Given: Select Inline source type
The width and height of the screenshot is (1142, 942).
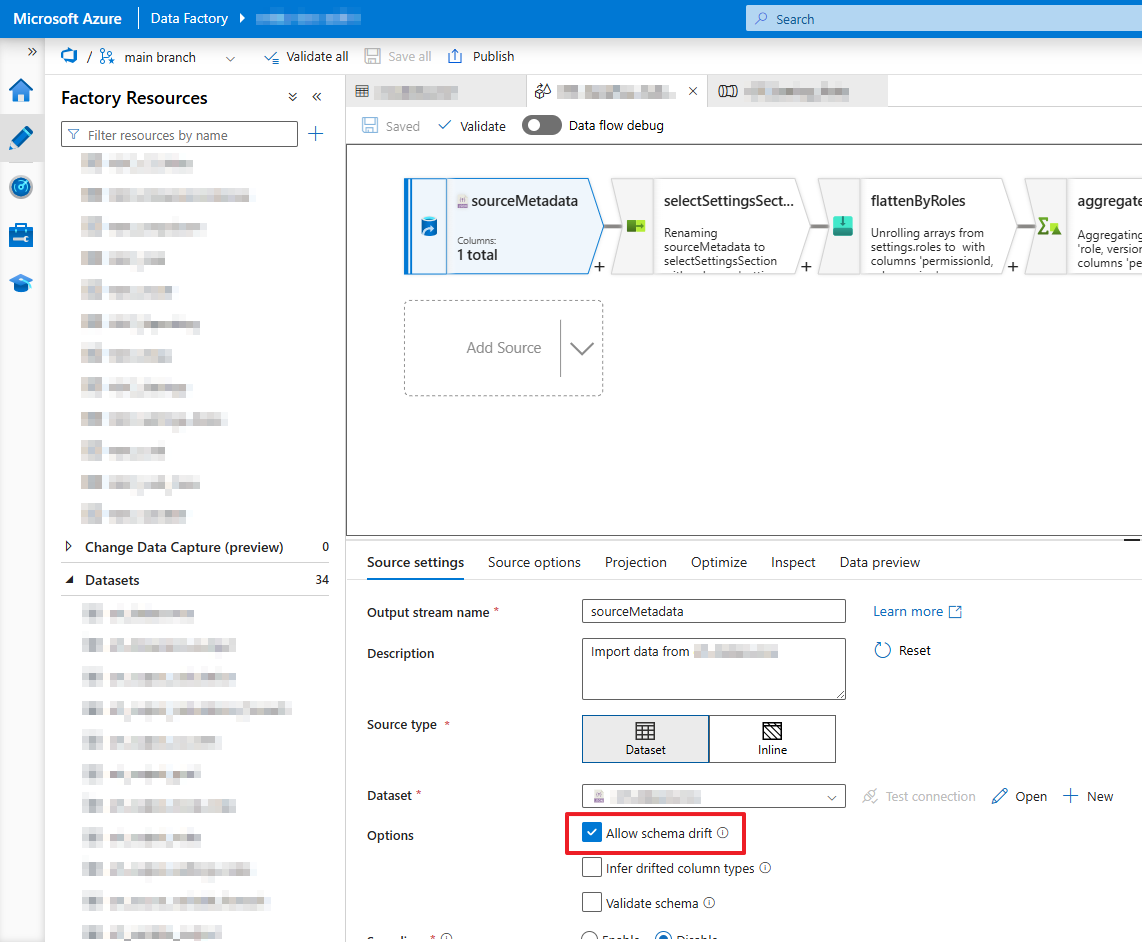Looking at the screenshot, I should (772, 739).
